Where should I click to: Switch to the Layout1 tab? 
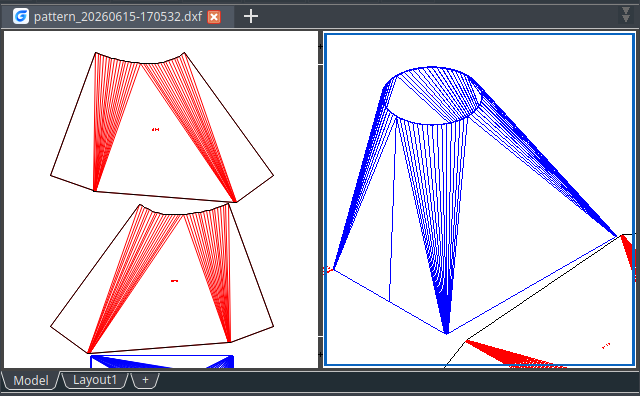(x=95, y=380)
